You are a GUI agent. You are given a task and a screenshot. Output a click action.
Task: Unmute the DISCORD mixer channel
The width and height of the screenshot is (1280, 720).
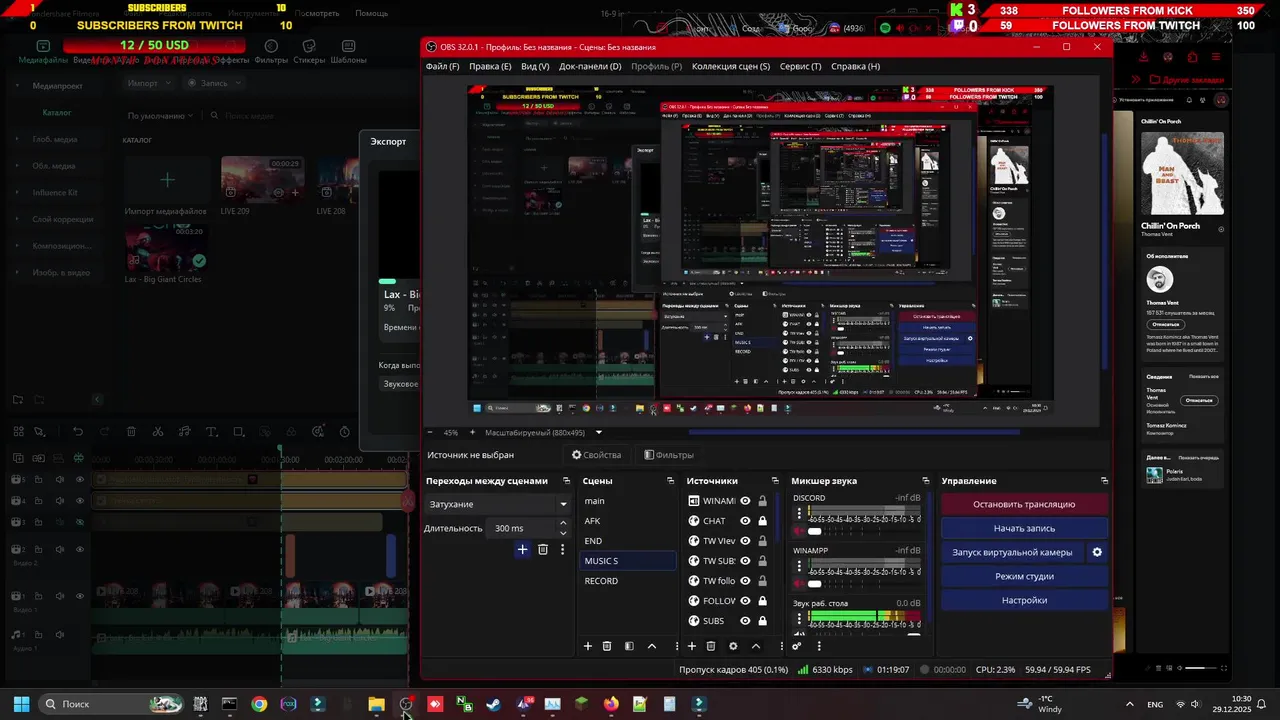[799, 531]
